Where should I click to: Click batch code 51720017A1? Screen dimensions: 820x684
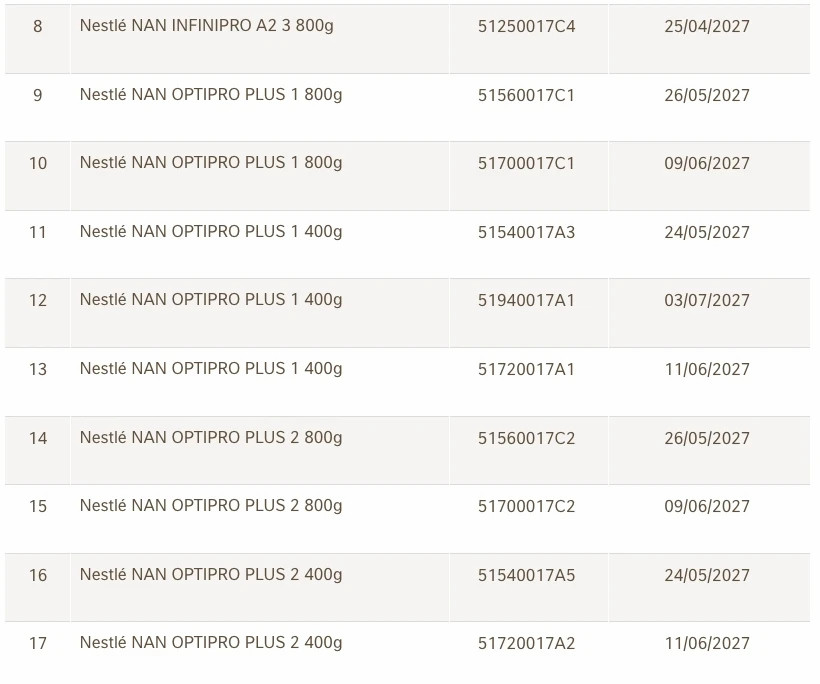tap(526, 370)
